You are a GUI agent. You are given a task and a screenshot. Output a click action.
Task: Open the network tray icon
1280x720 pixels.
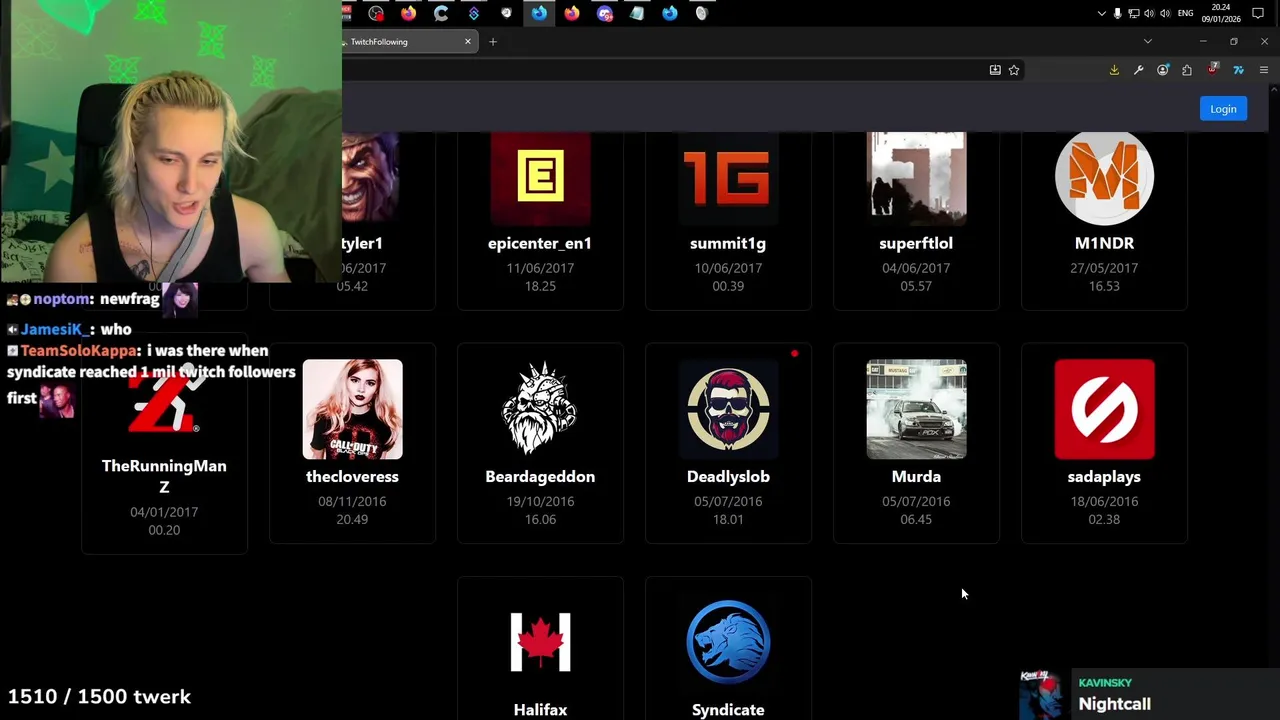point(1133,13)
